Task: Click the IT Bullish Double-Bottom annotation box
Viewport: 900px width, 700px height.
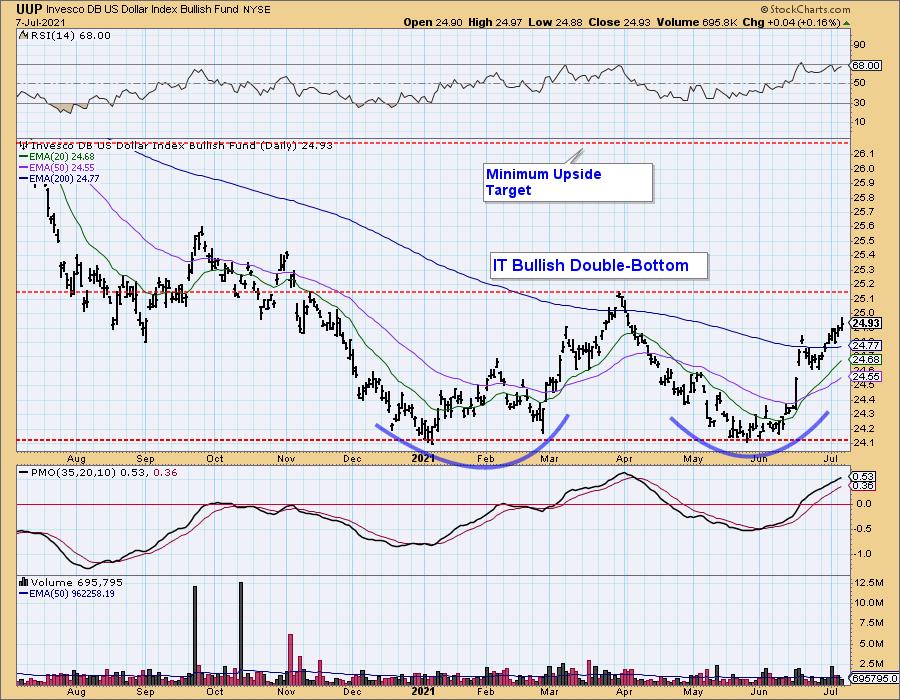Action: point(599,266)
